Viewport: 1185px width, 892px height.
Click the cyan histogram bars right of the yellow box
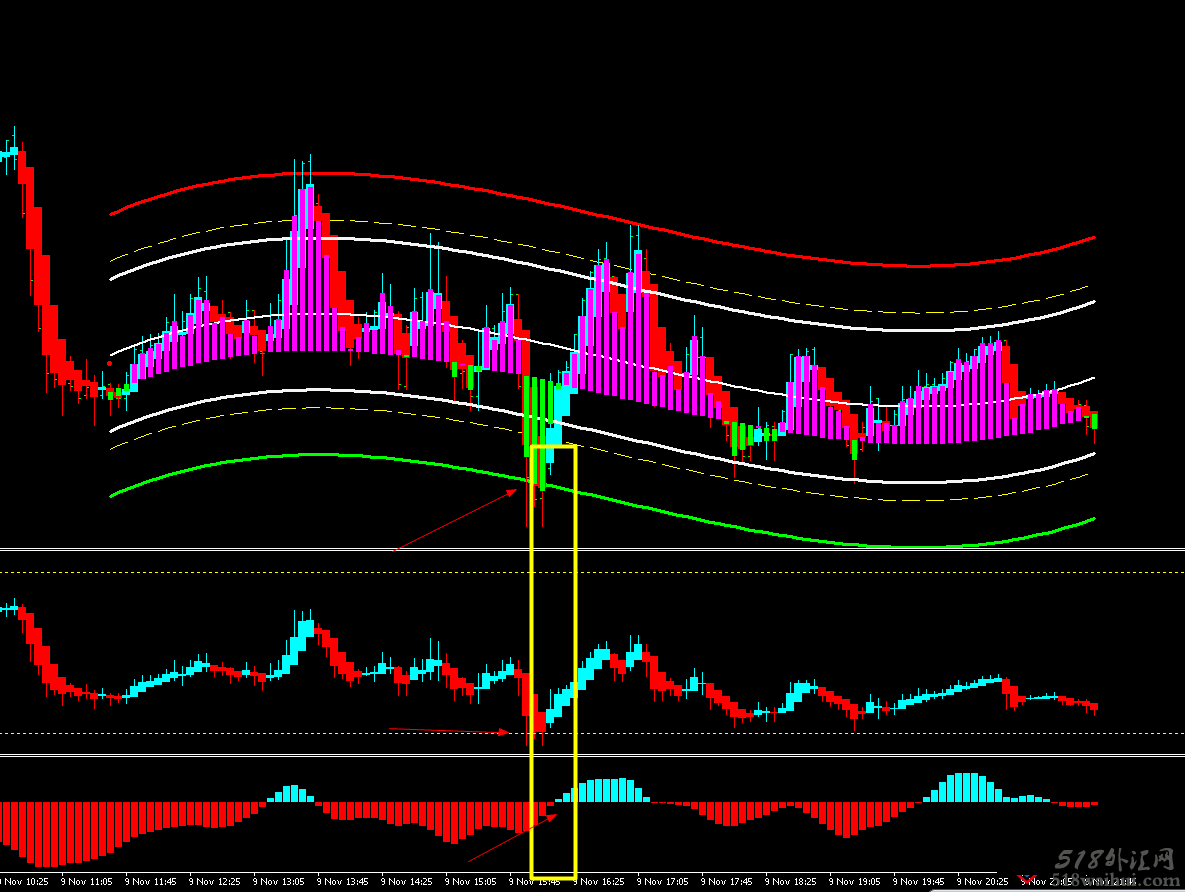click(x=610, y=790)
